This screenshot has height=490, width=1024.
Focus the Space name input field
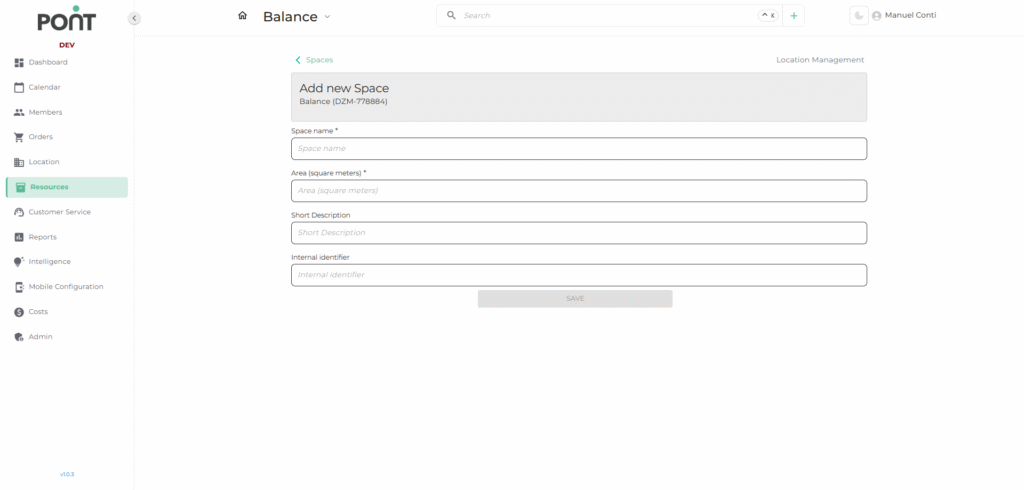578,149
